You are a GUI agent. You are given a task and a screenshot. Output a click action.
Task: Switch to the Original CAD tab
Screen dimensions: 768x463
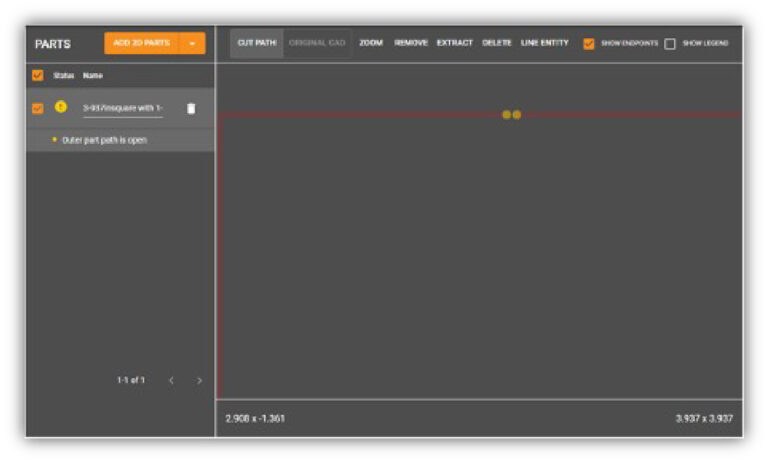click(x=316, y=43)
